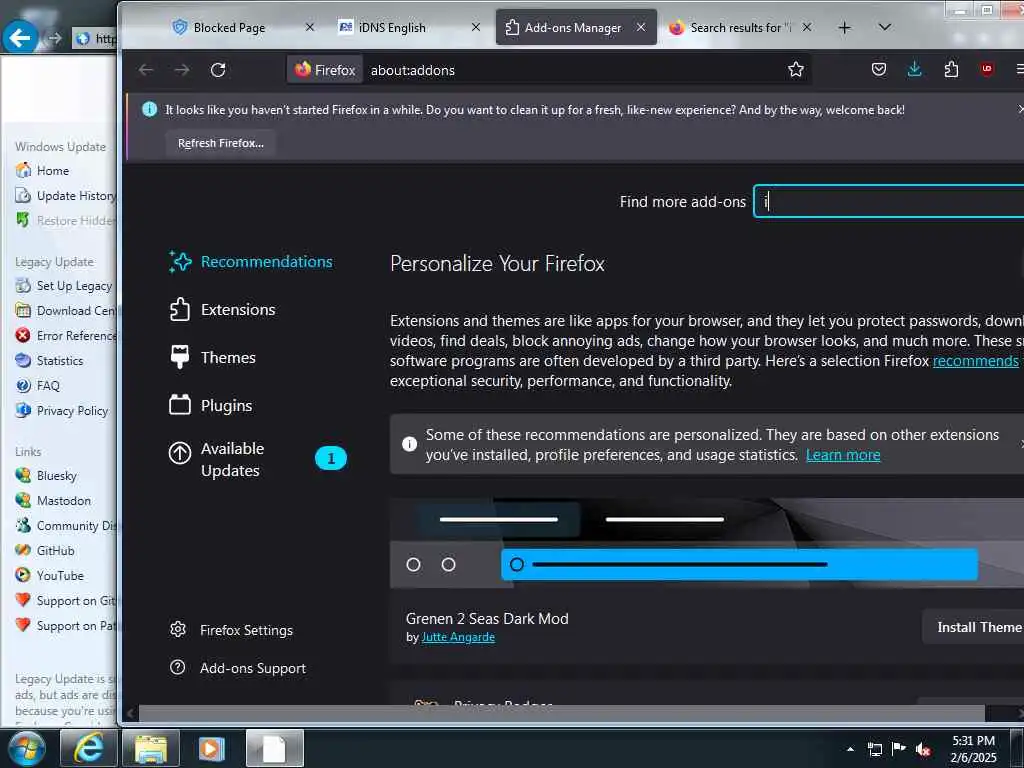Open Statistics in the Legacy Update sidebar
Image resolution: width=1024 pixels, height=768 pixels.
[49, 360]
